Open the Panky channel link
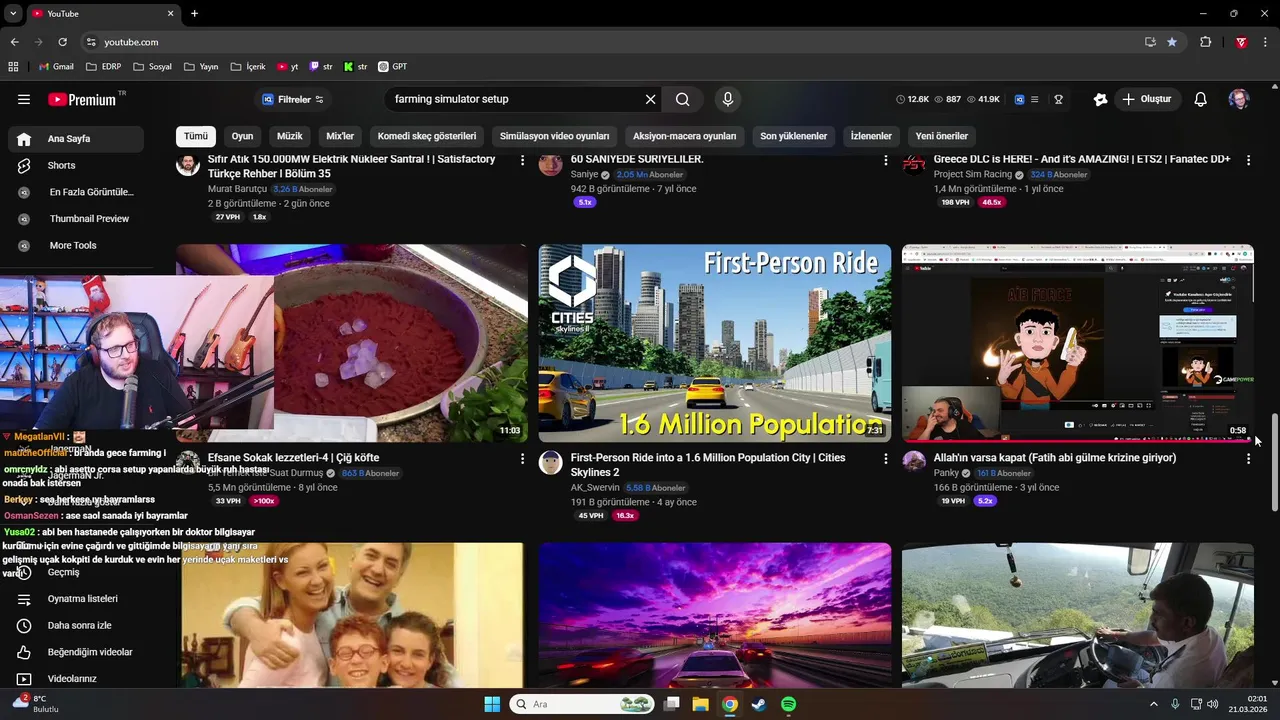This screenshot has height=720, width=1280. tap(946, 473)
